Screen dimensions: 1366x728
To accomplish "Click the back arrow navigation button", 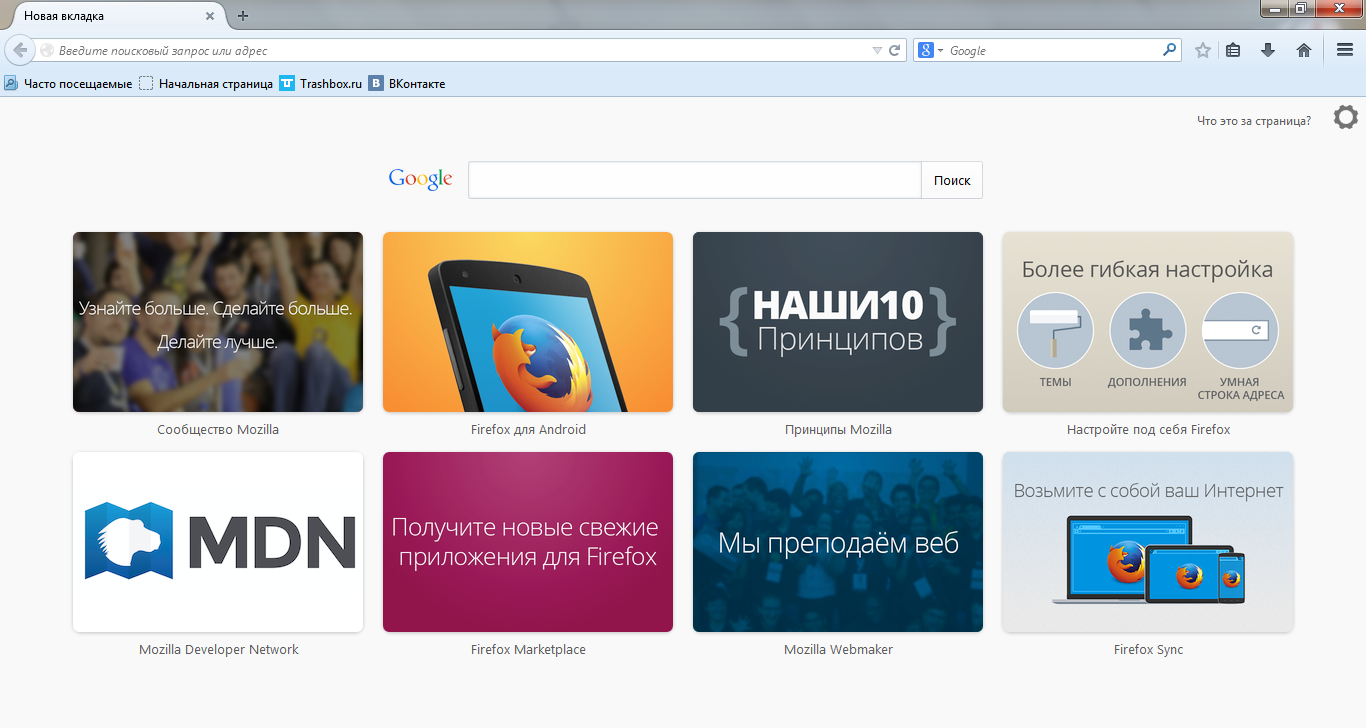I will click(x=19, y=50).
